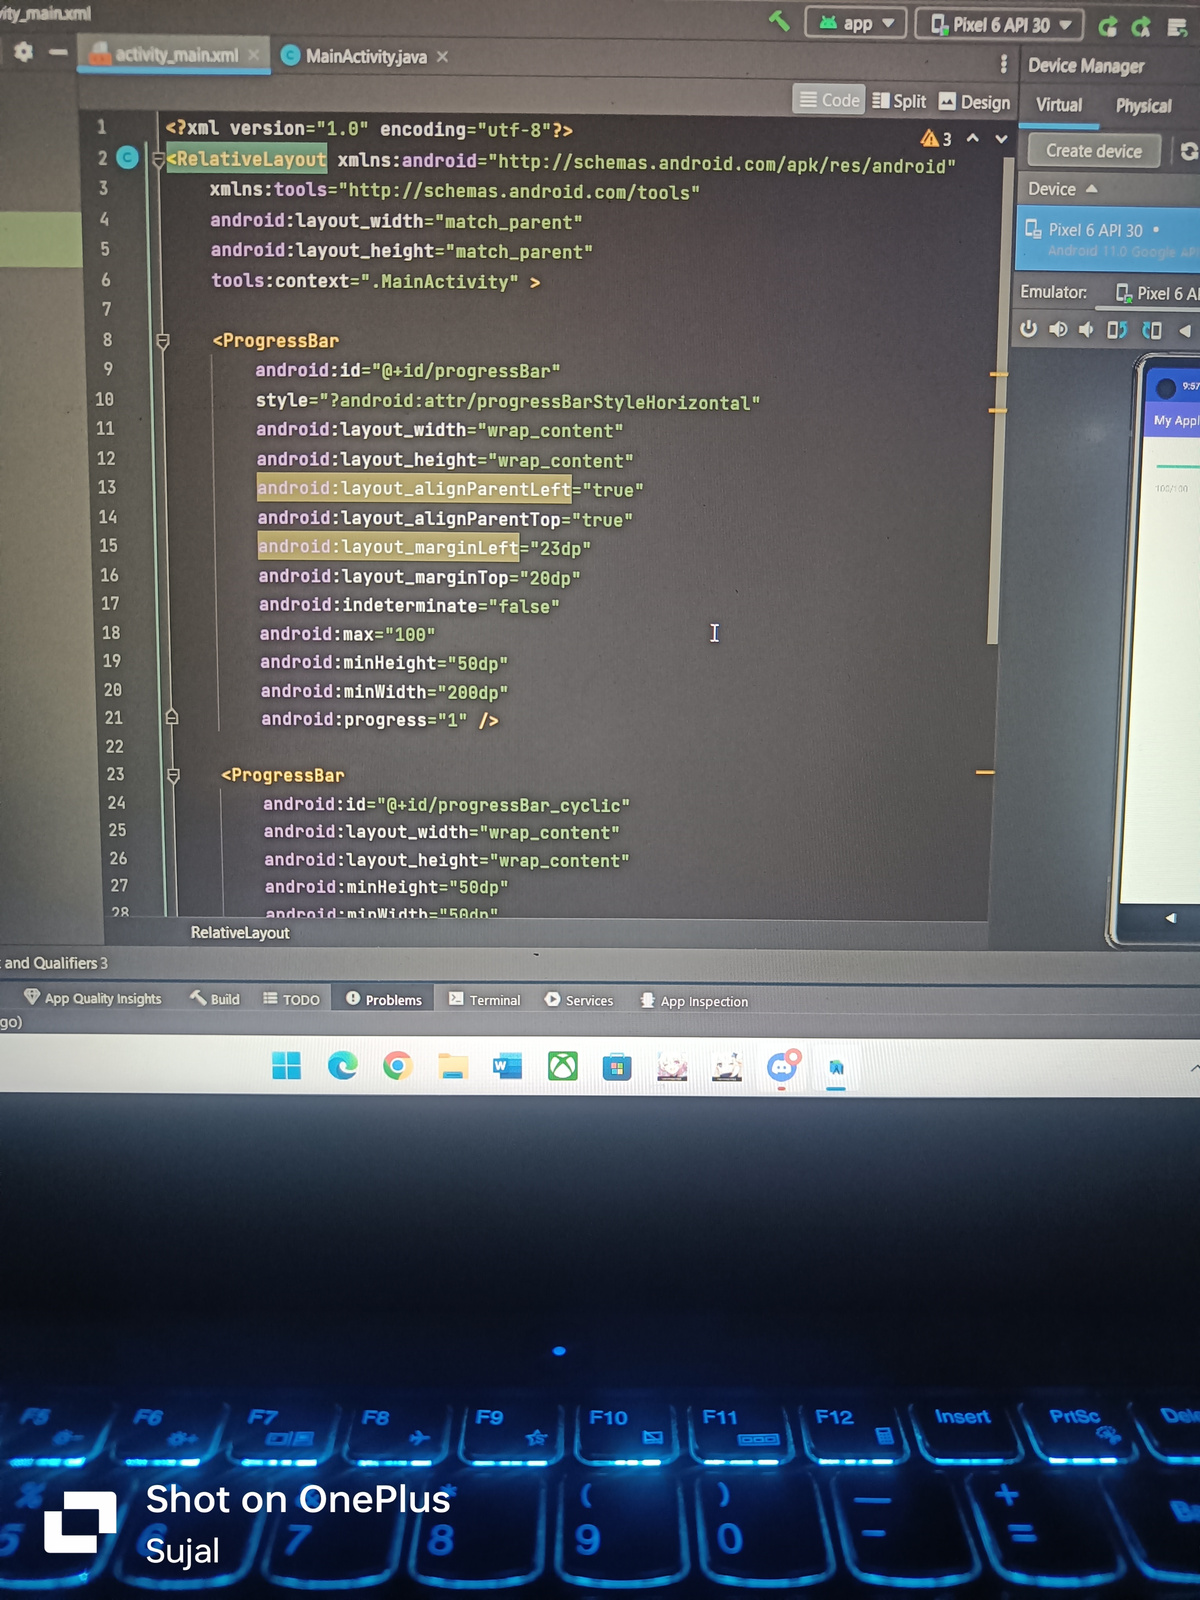The image size is (1200, 1600).
Task: Click the Apply Code Changes icon
Action: pos(1141,27)
